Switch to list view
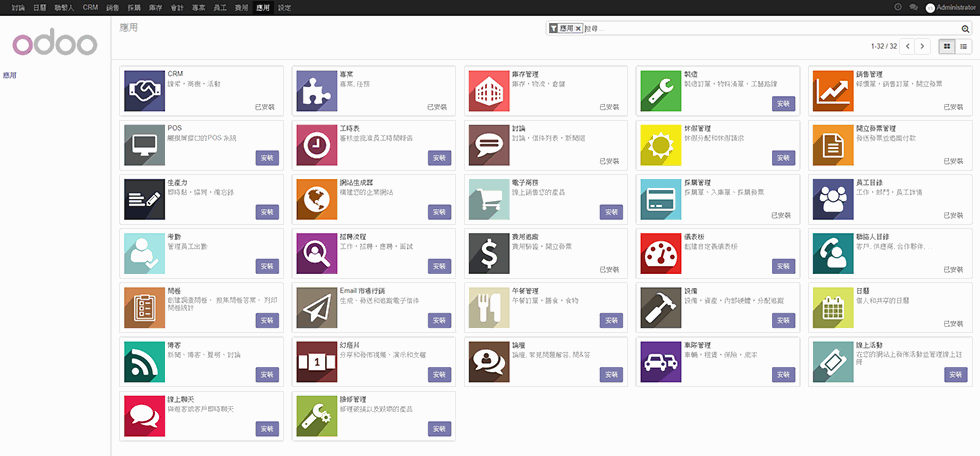This screenshot has width=980, height=456. click(964, 46)
